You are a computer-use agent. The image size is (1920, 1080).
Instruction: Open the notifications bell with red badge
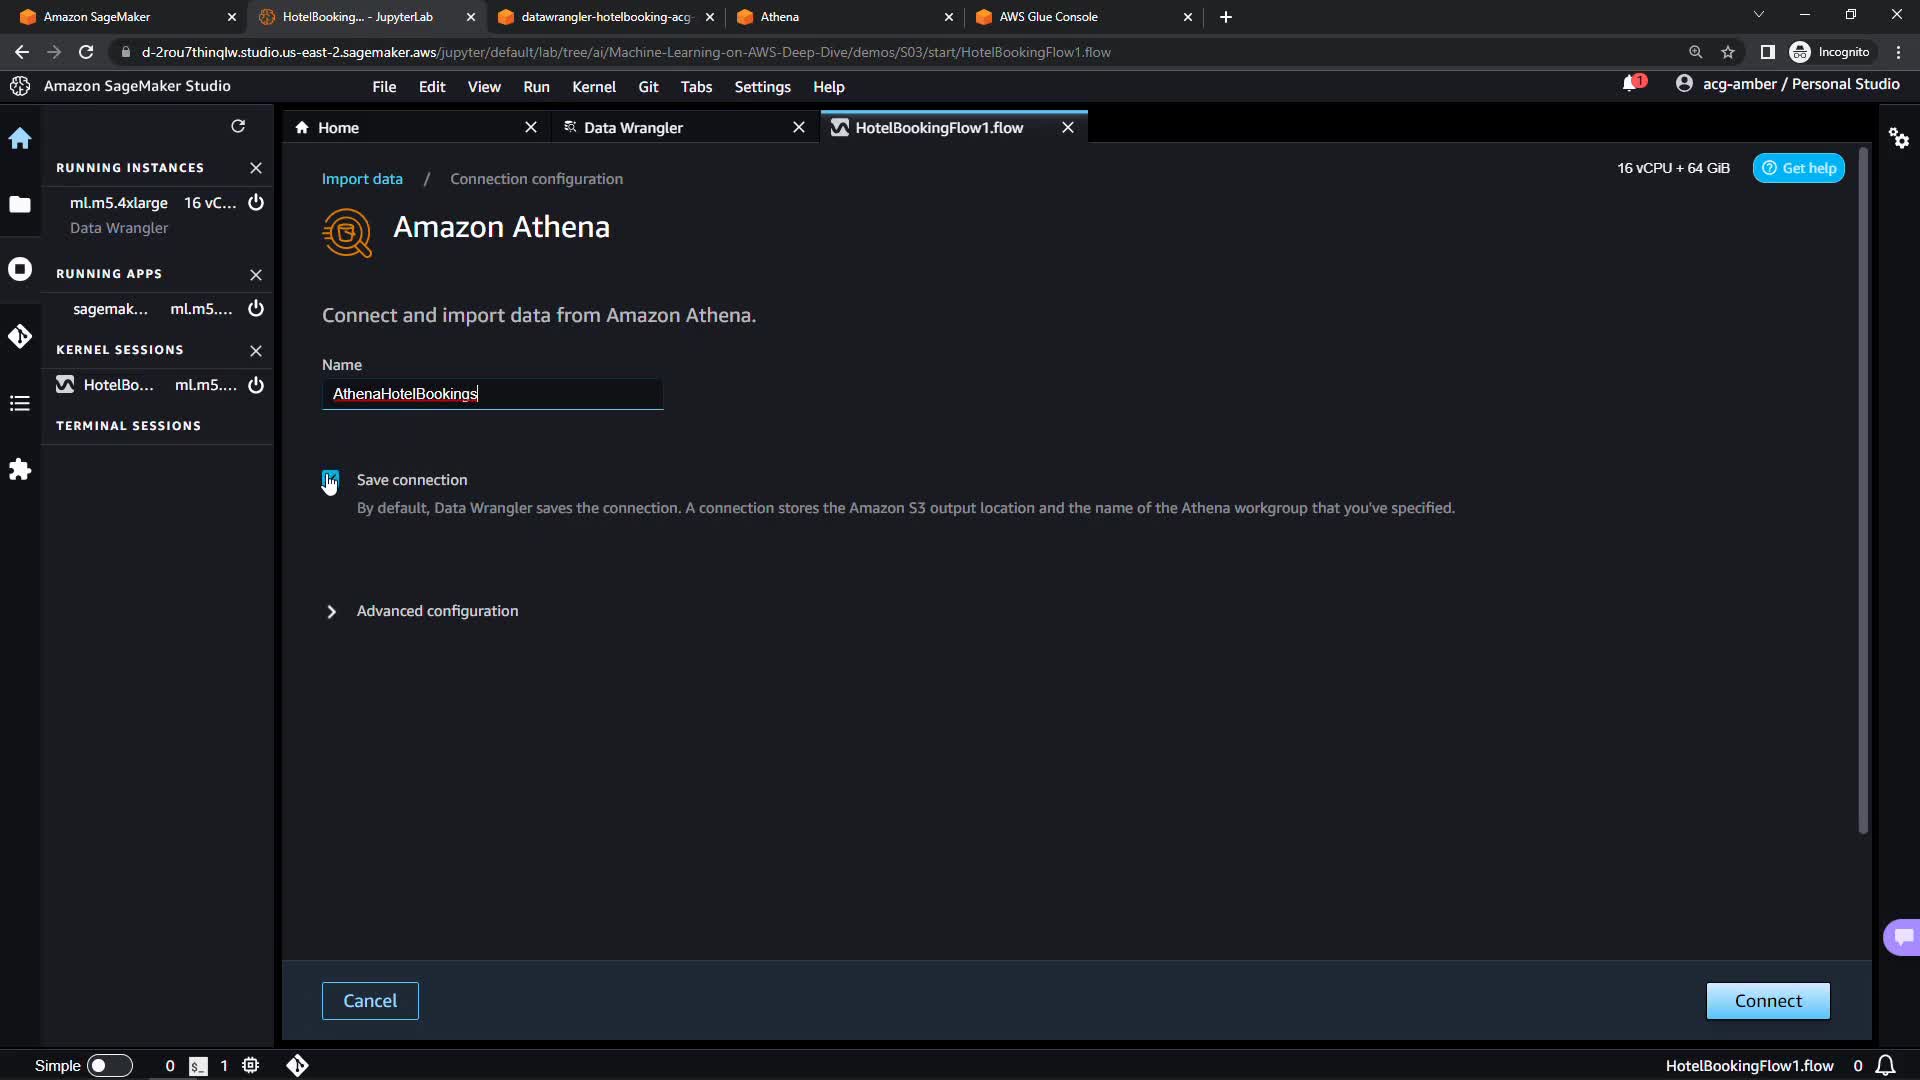(1631, 84)
